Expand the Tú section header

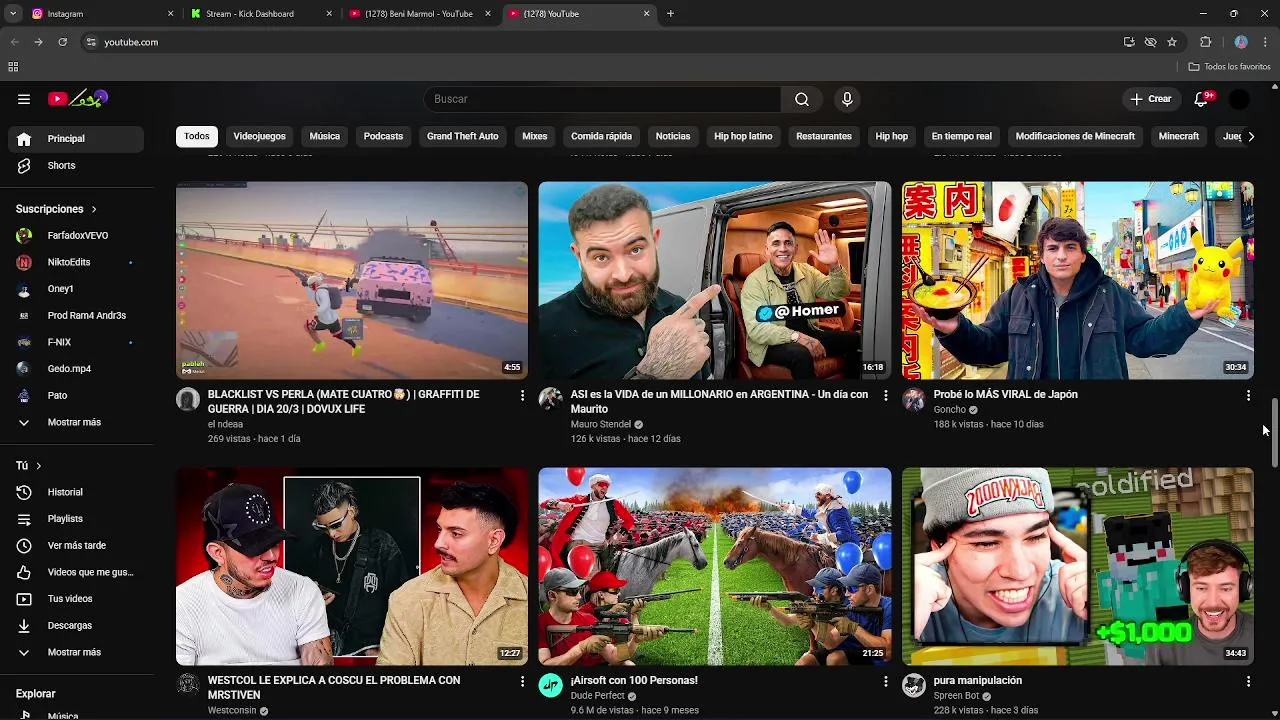click(29, 466)
